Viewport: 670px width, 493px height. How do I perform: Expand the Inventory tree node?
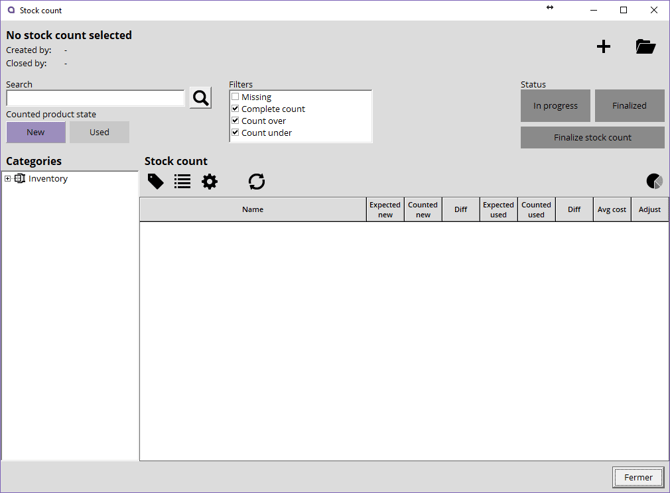(x=8, y=179)
